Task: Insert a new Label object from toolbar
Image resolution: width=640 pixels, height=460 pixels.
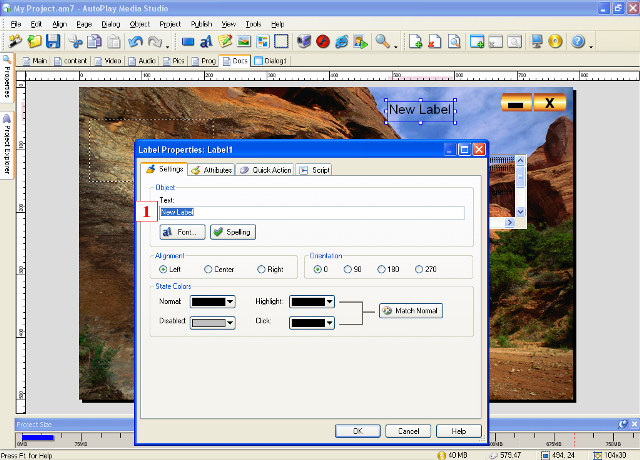Action: pos(206,42)
